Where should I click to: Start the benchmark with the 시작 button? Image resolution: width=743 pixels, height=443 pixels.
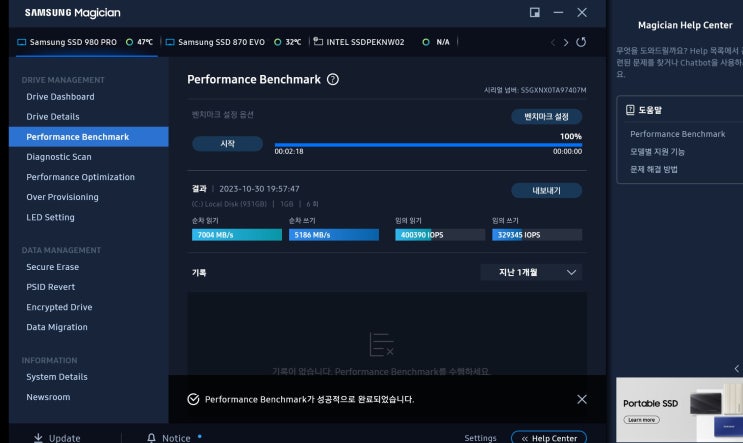pyautogui.click(x=227, y=144)
